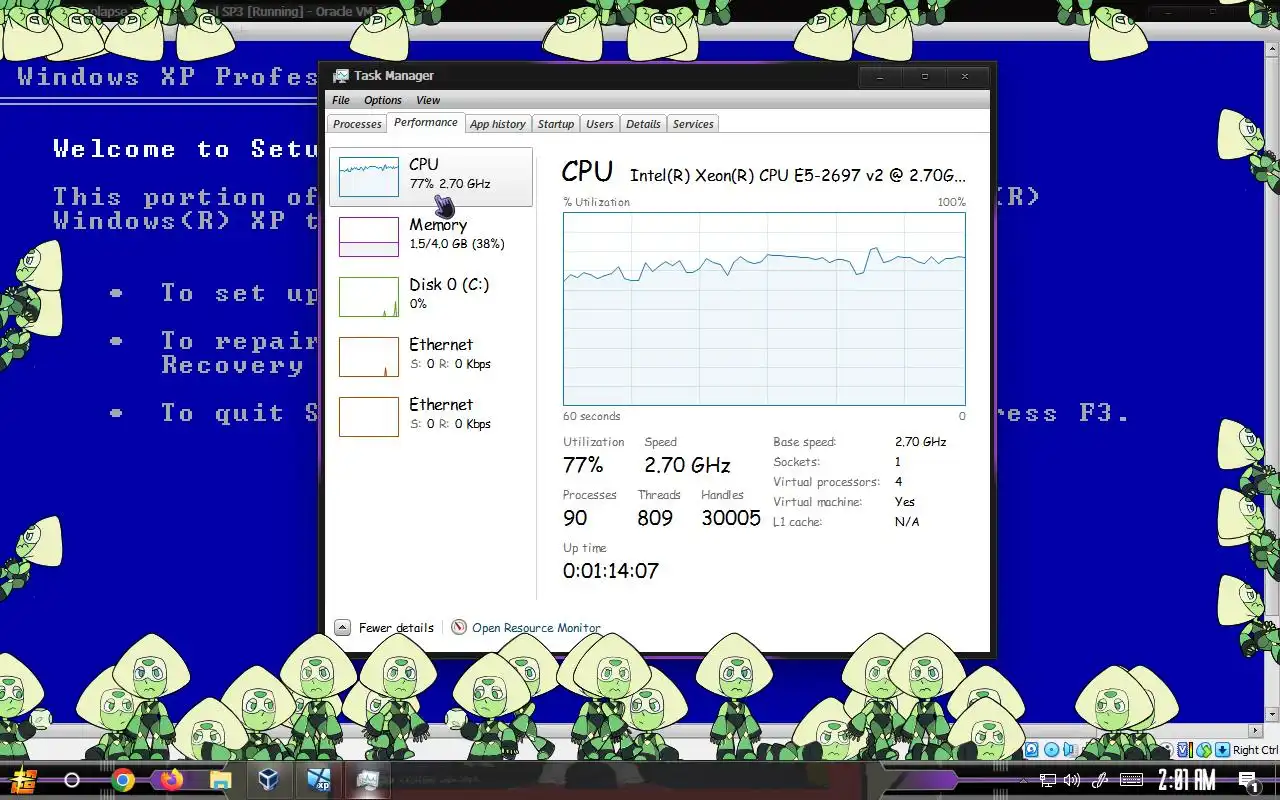Minimize the Task Manager window
Viewport: 1280px width, 800px height.
tap(880, 76)
